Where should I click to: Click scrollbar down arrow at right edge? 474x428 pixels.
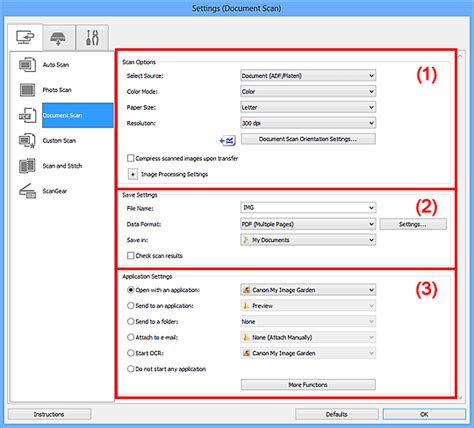[460, 397]
